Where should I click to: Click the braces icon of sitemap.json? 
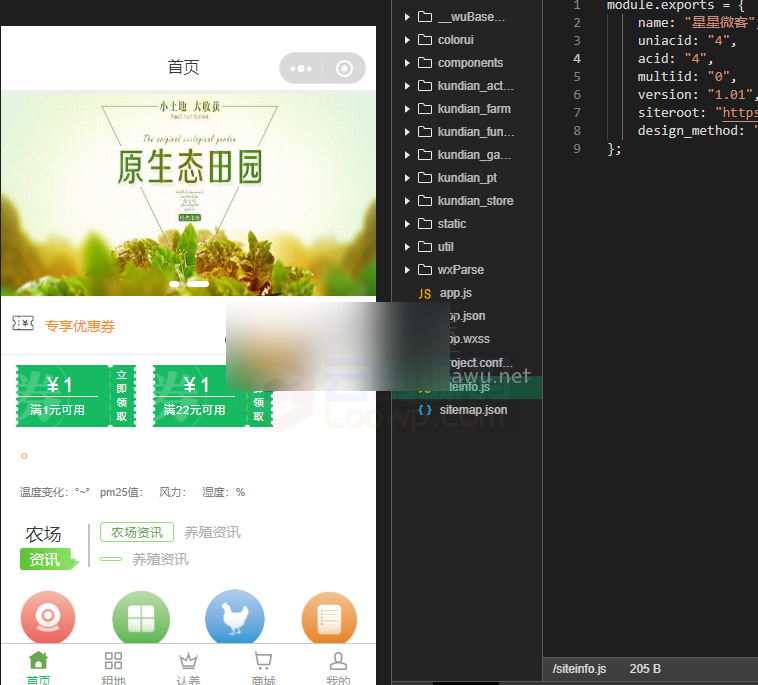[424, 410]
